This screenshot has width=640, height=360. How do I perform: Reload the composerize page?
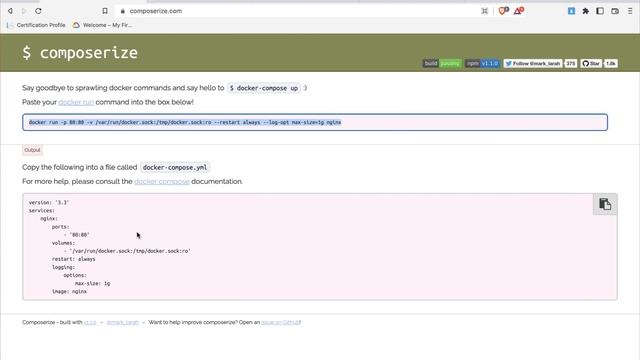(x=38, y=11)
